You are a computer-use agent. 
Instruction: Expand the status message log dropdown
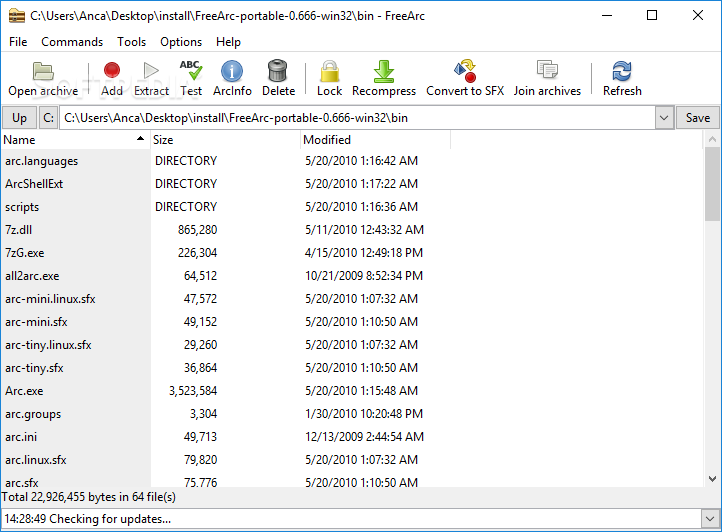pyautogui.click(x=710, y=519)
